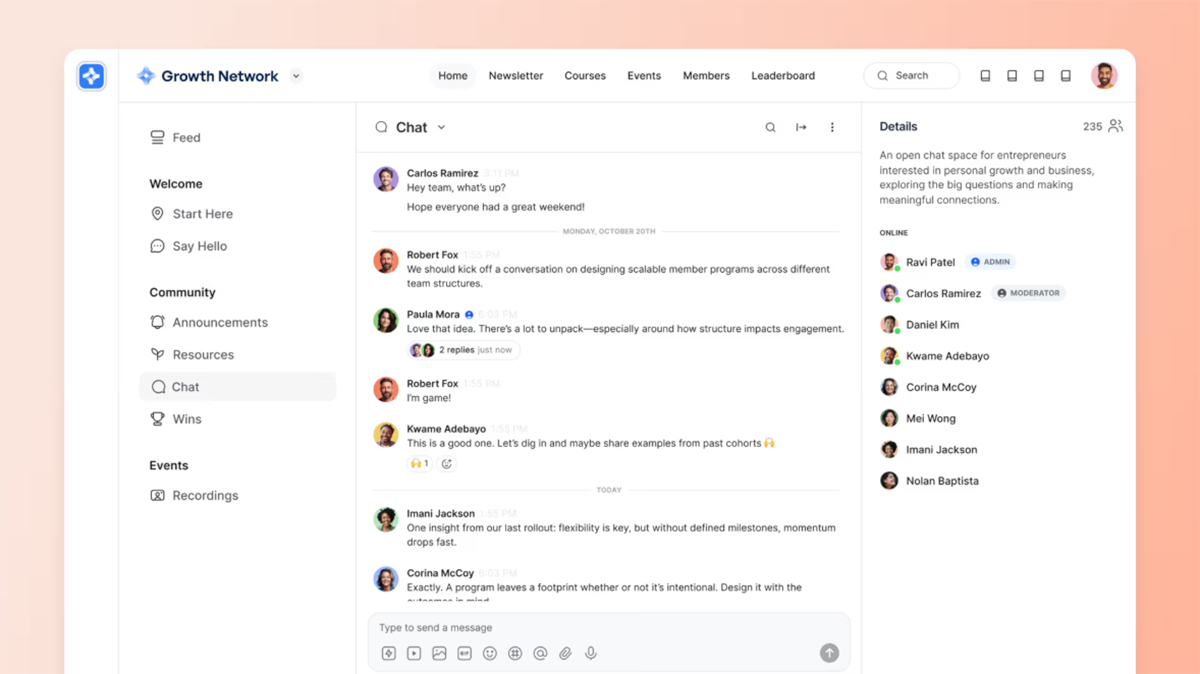1200x674 pixels.
Task: Open the 235 members count list
Action: (1102, 126)
